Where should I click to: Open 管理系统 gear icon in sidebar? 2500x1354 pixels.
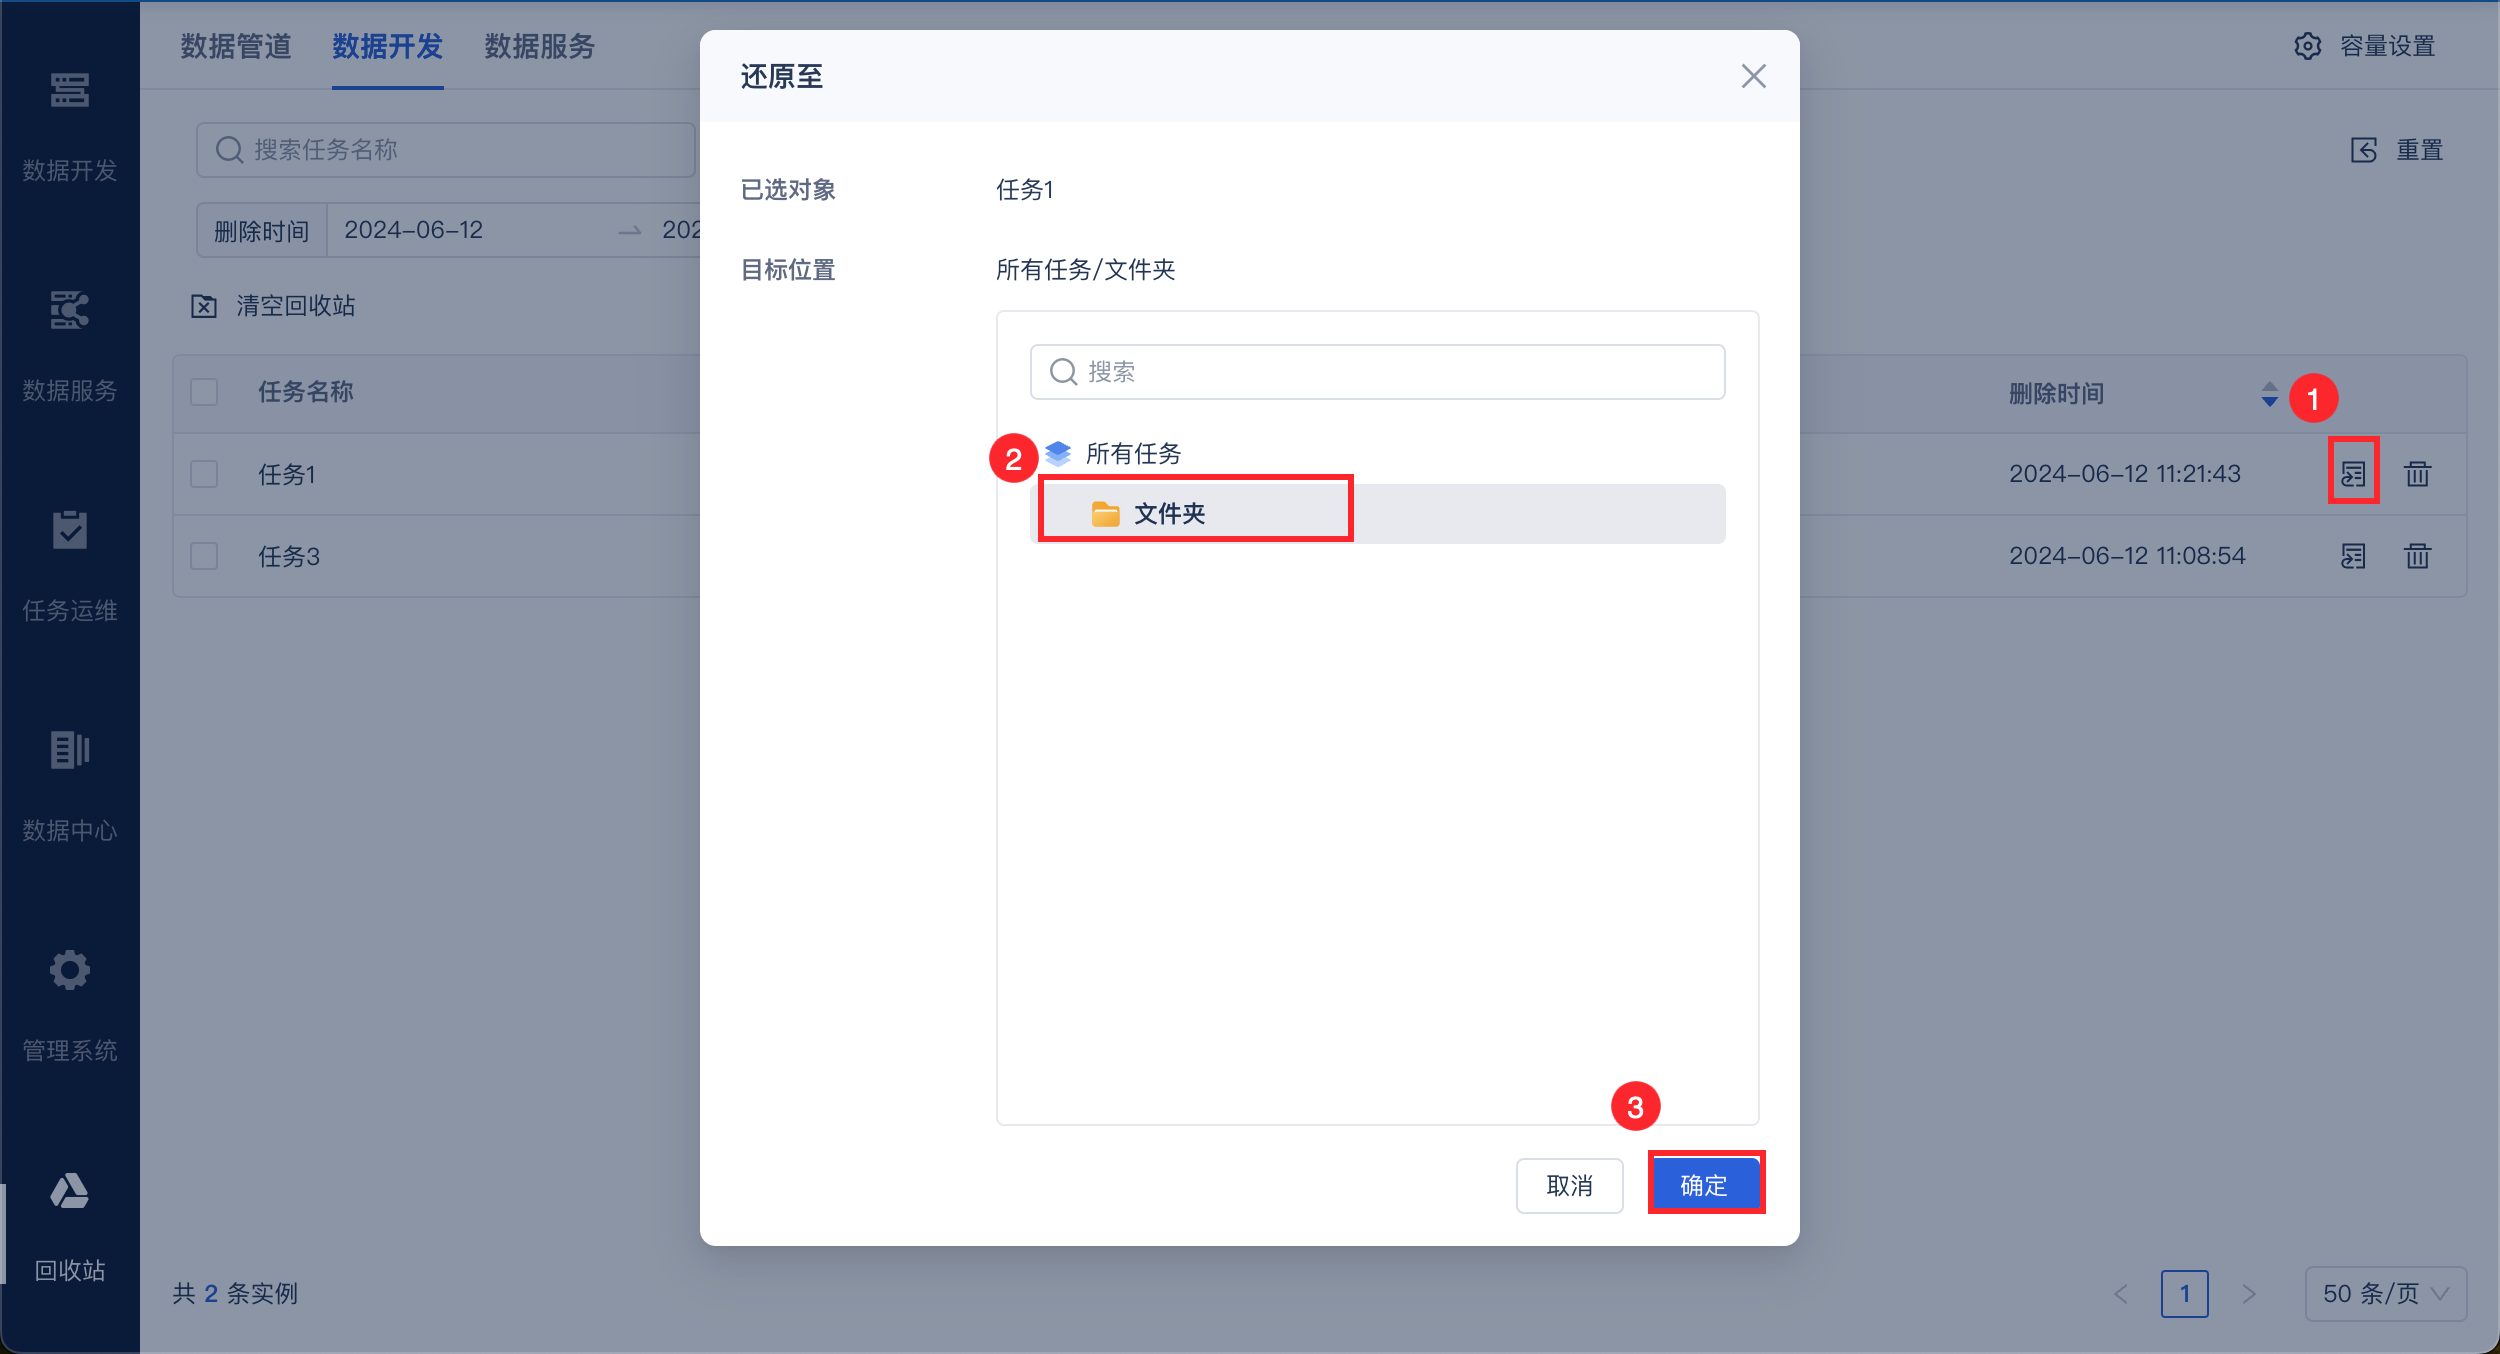69,970
